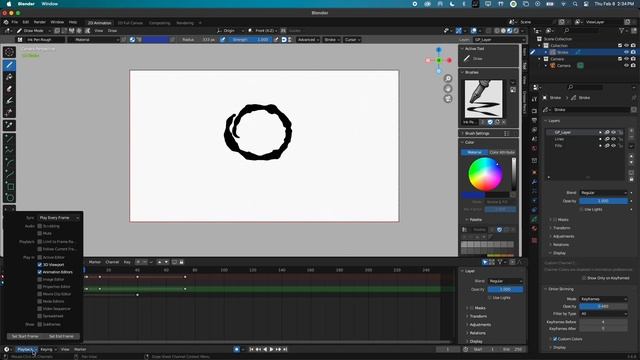Toggle auto keying record button

click(x=236, y=349)
